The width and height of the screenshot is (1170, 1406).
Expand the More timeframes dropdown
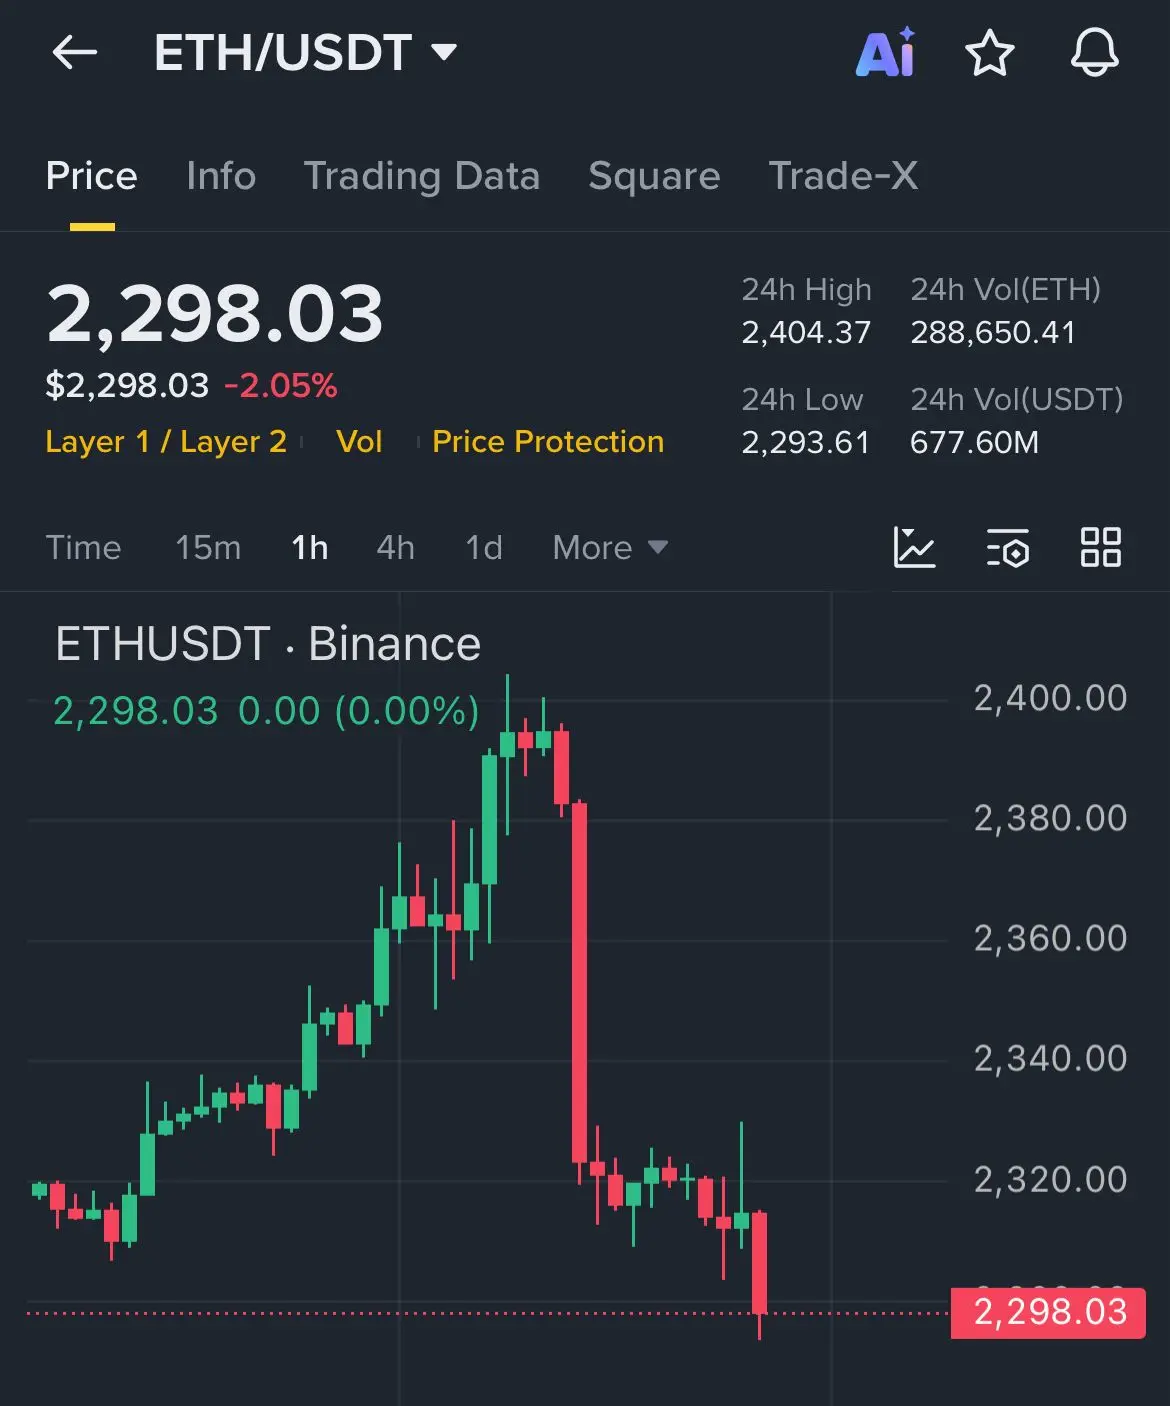(x=609, y=547)
